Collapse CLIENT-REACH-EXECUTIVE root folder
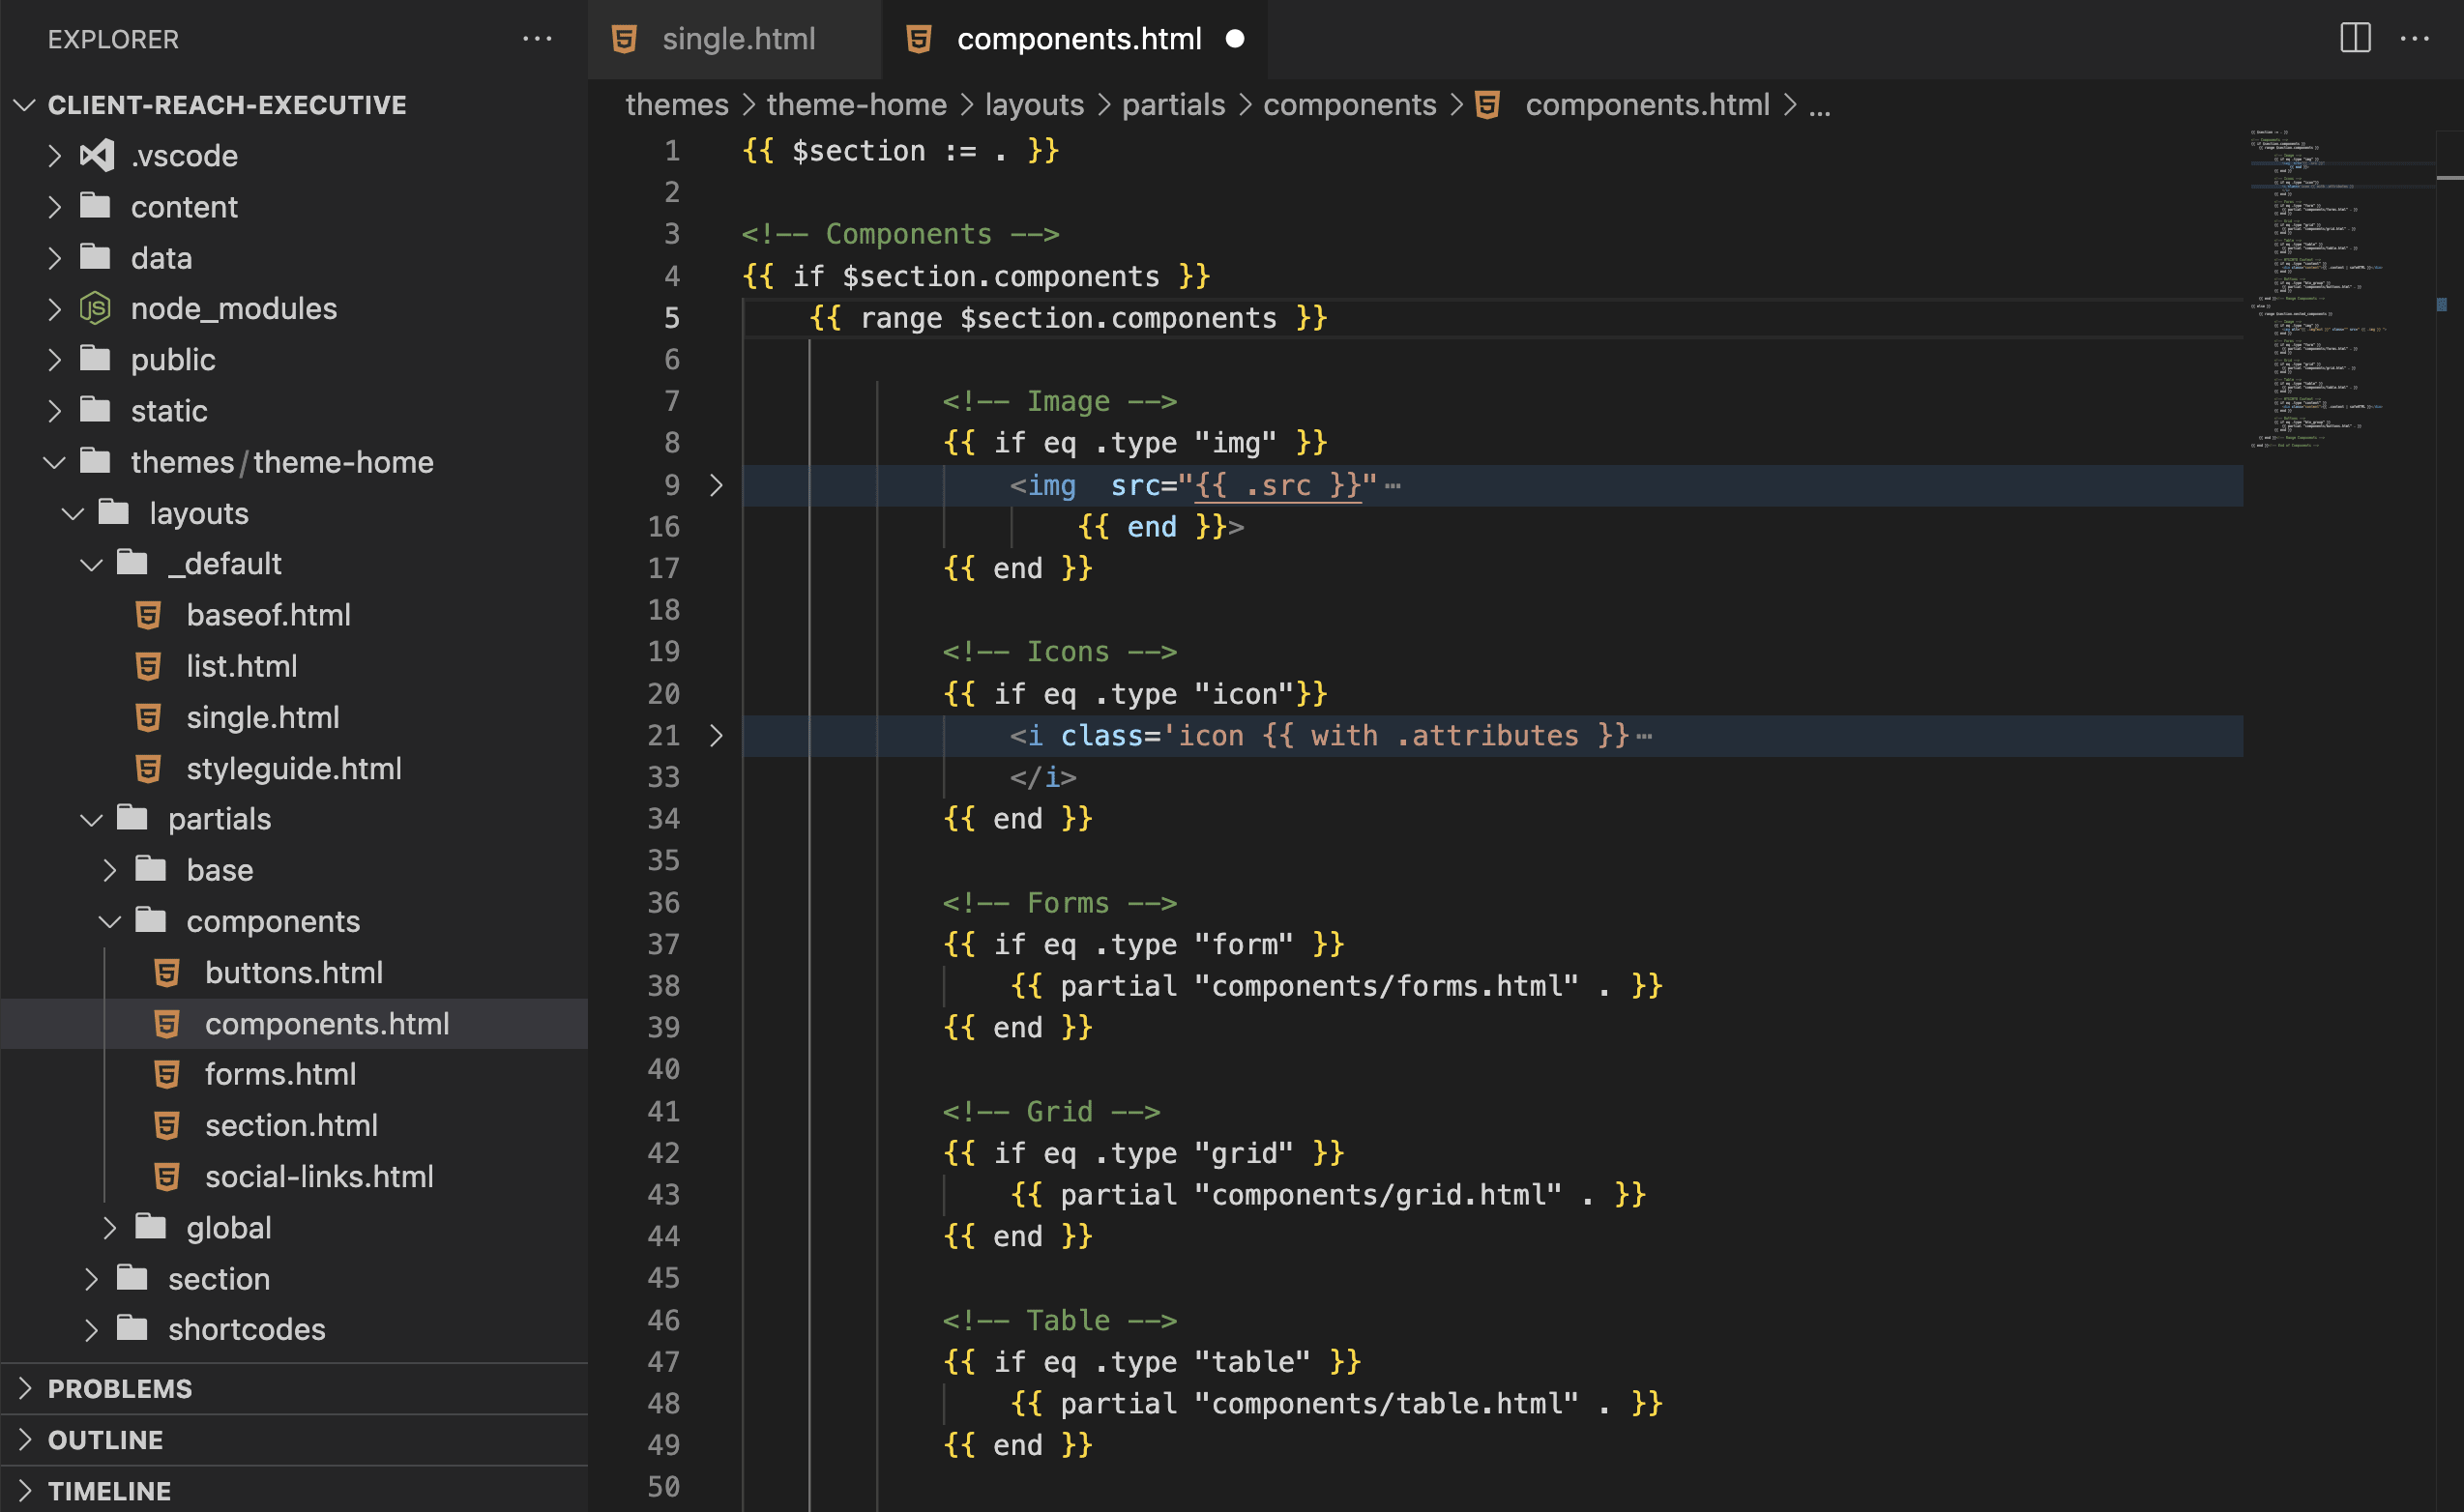The height and width of the screenshot is (1512, 2464). point(25,104)
